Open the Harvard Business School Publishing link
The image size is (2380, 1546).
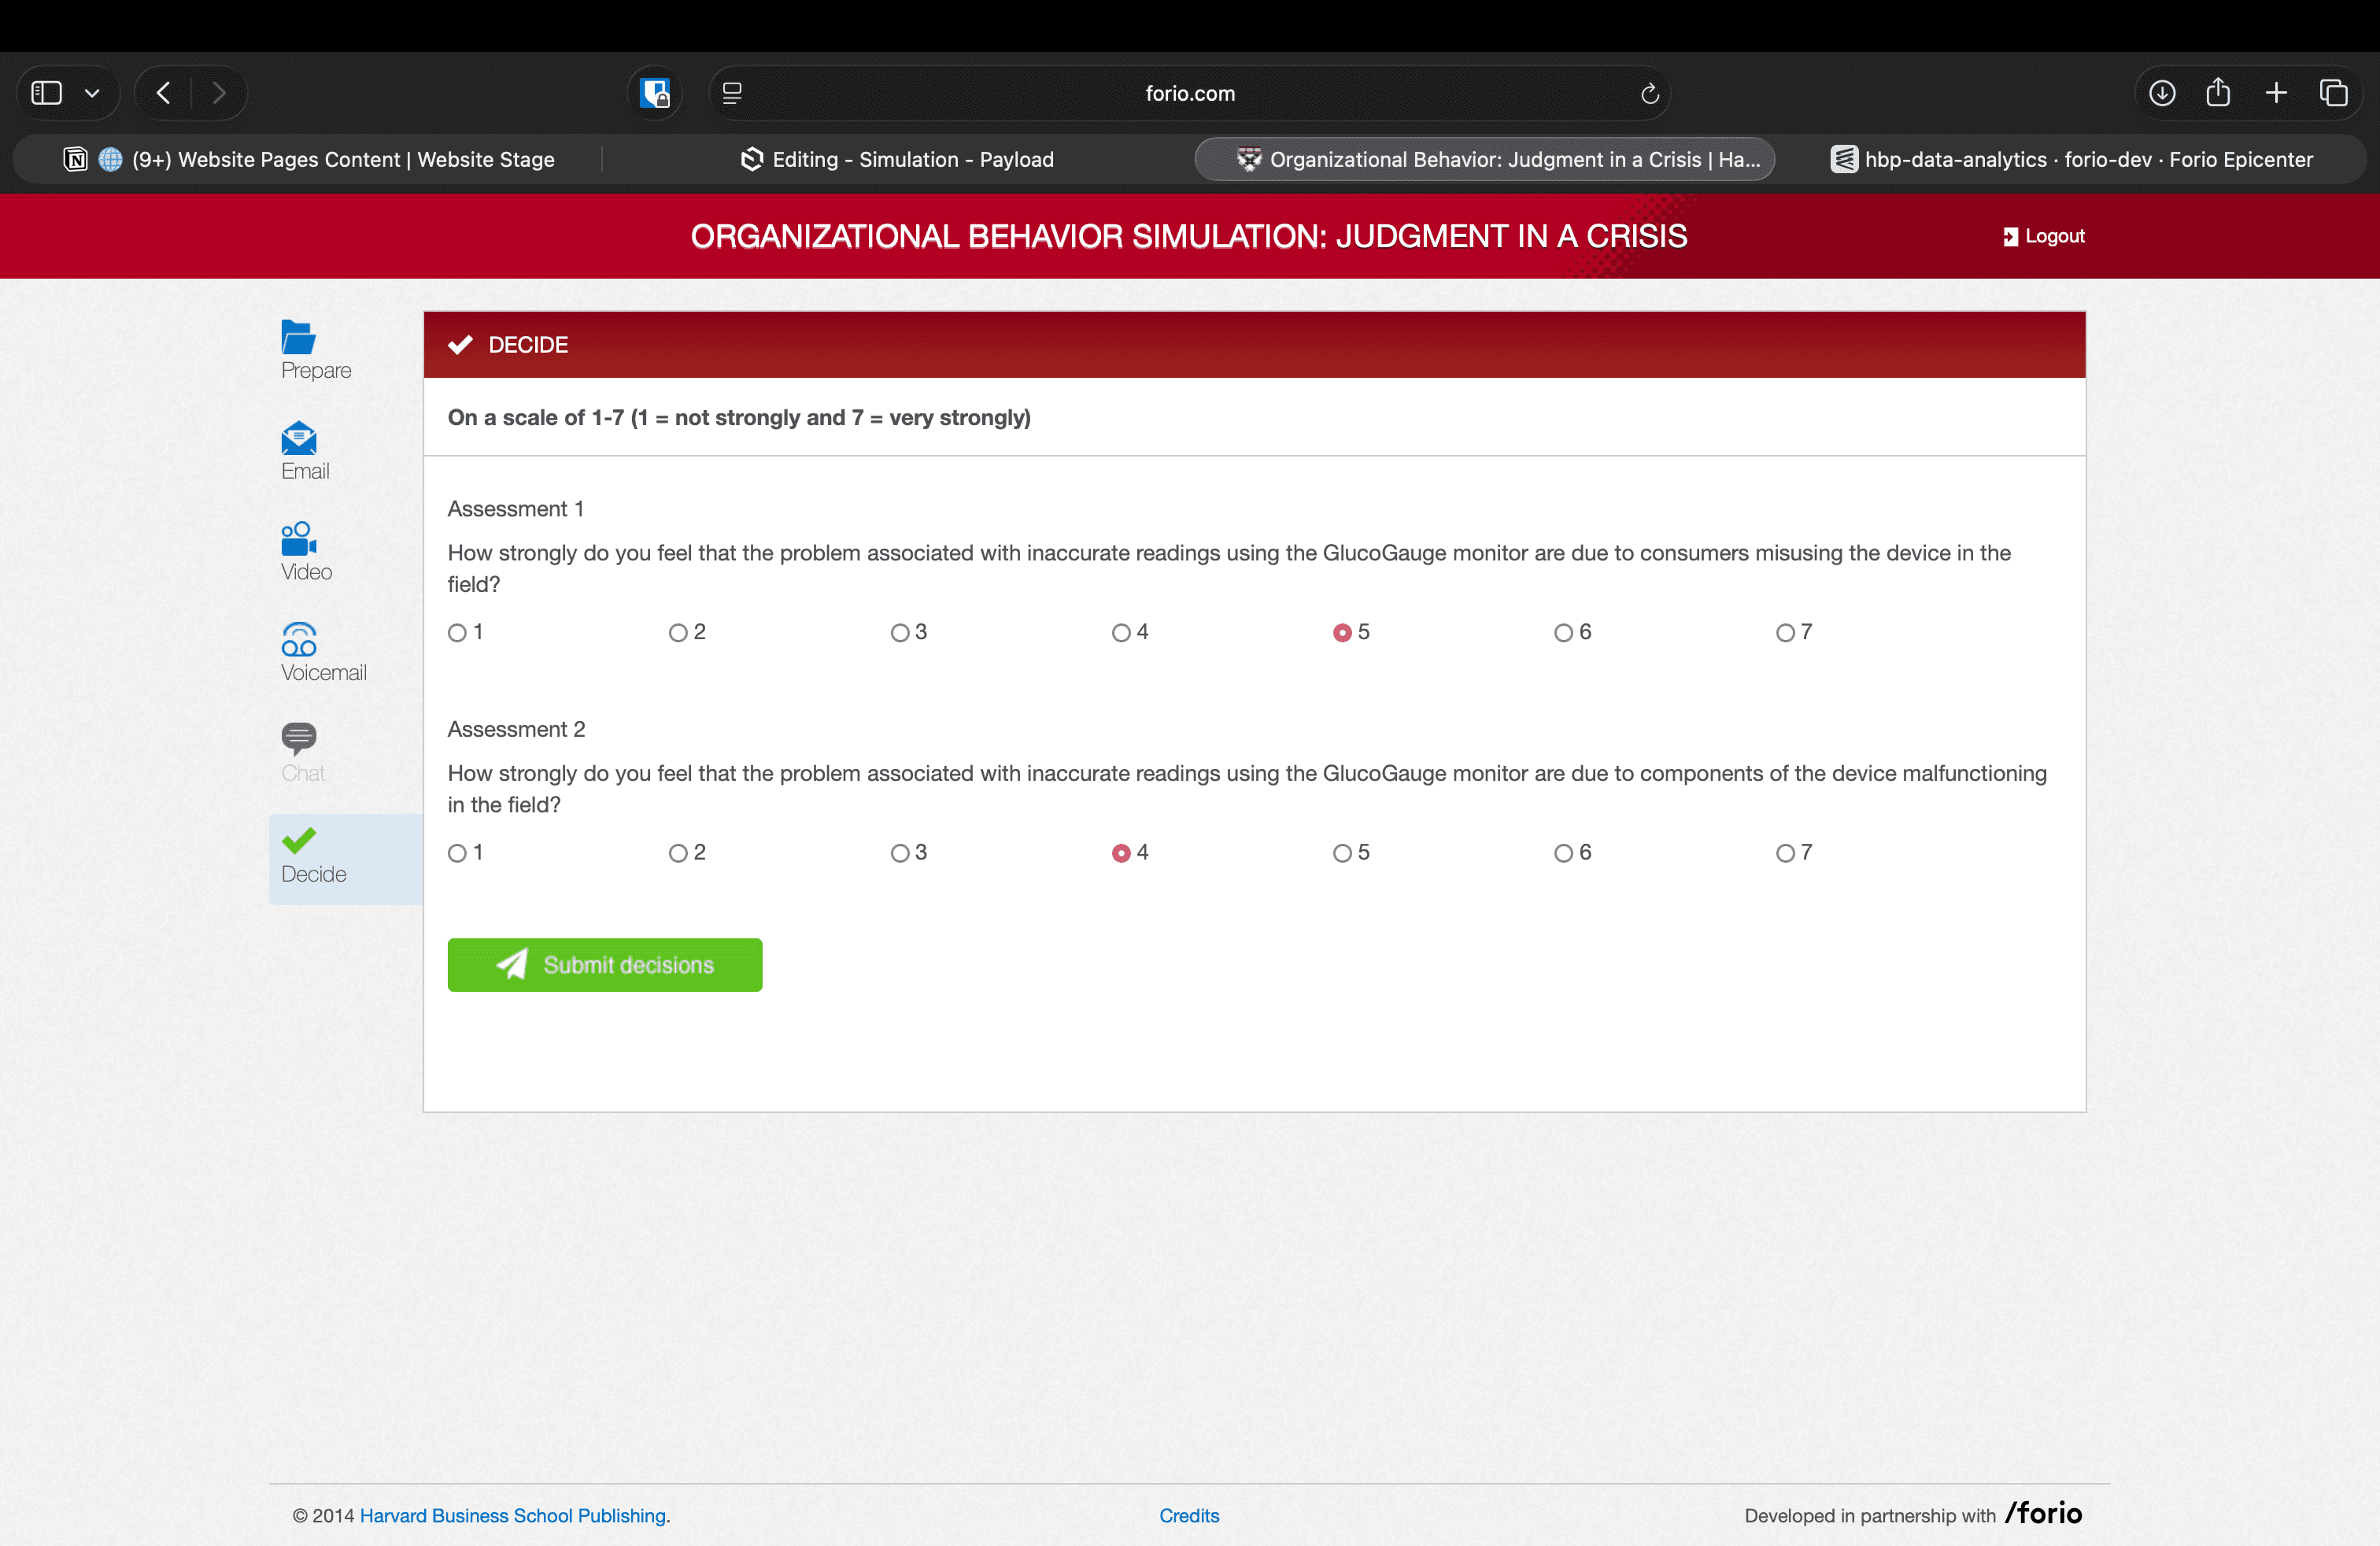513,1515
